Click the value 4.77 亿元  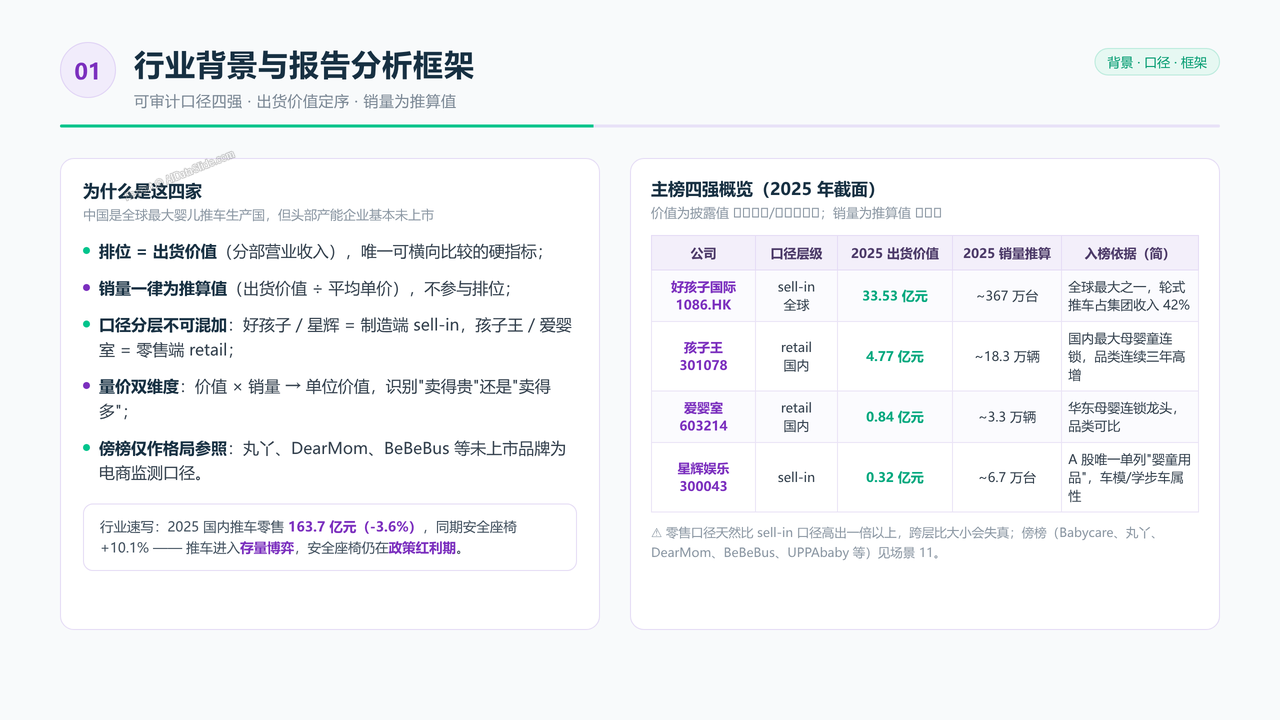(895, 356)
